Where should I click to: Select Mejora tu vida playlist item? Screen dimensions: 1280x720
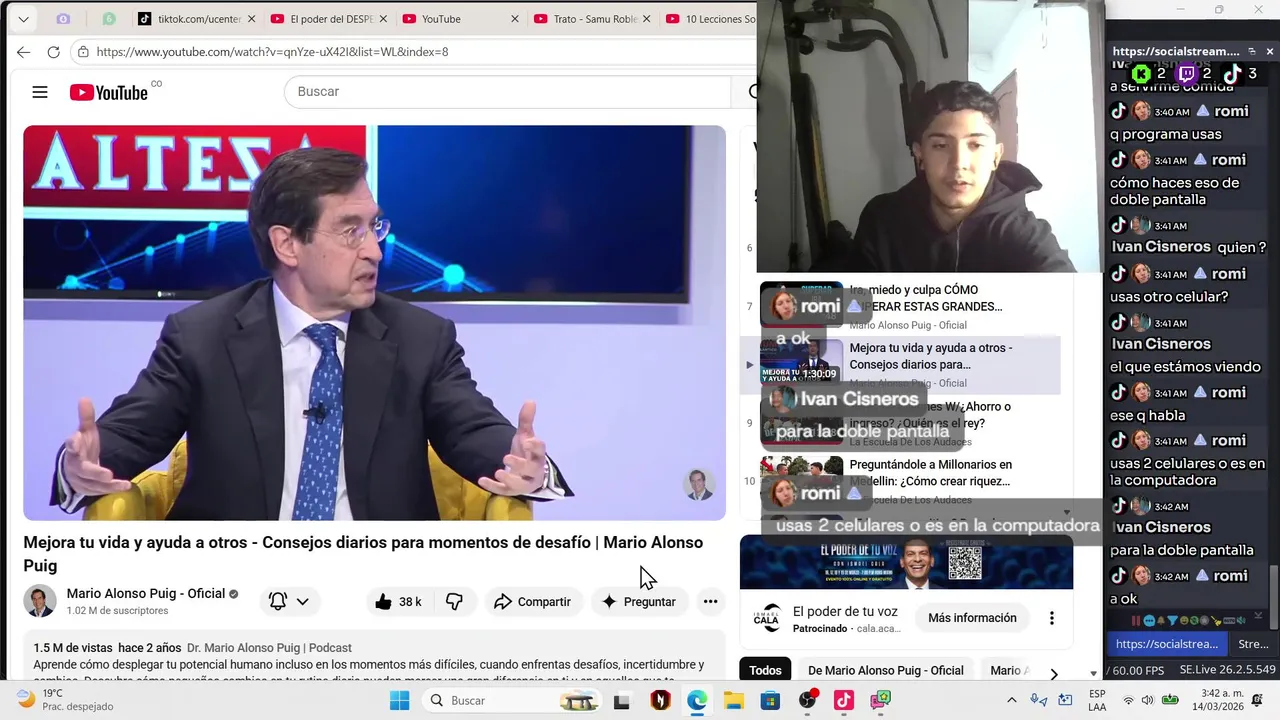click(x=900, y=365)
